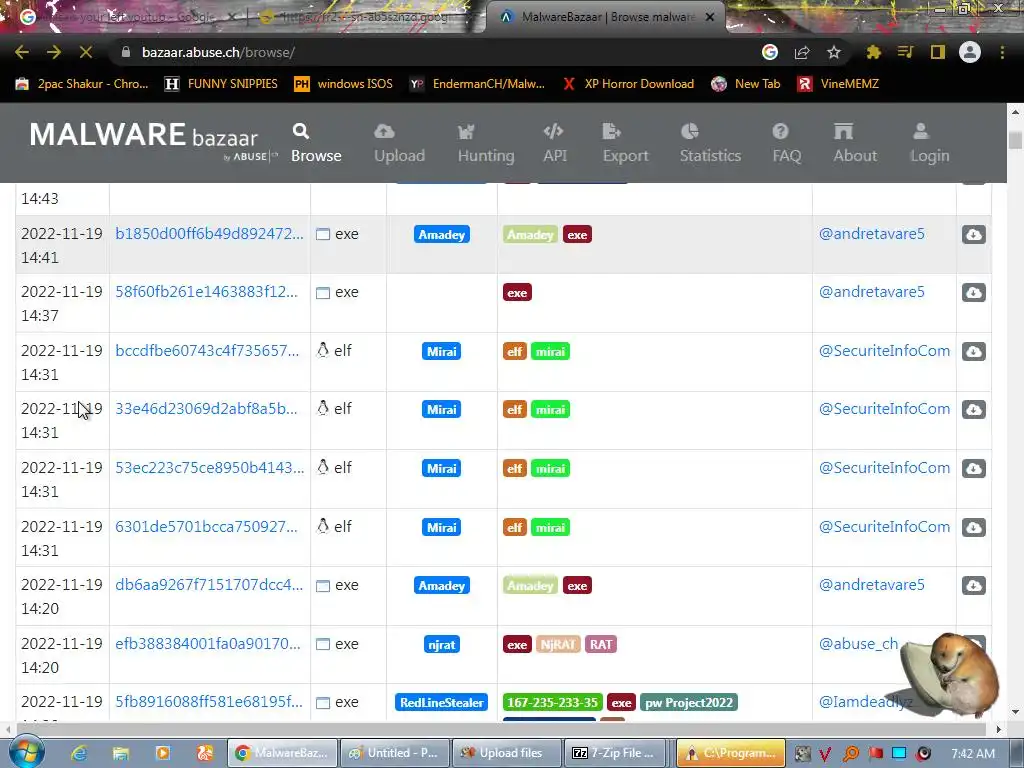Viewport: 1024px width, 768px height.
Task: Download the 6301de5701bcca750927 sample
Action: tap(973, 527)
